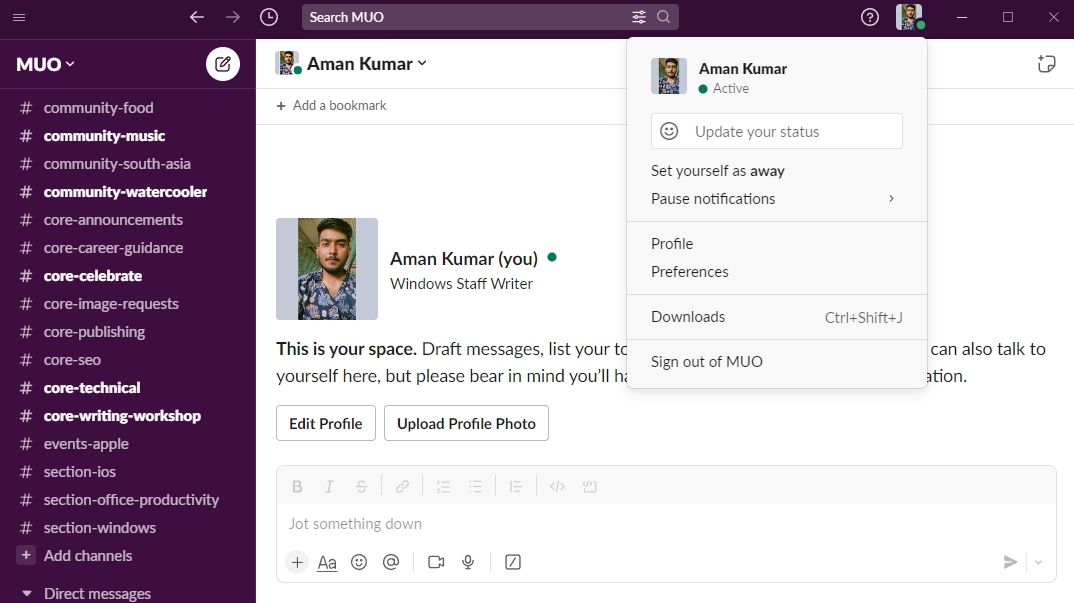Mention someone using the @ icon
Viewport: 1074px width, 603px height.
tap(391, 562)
